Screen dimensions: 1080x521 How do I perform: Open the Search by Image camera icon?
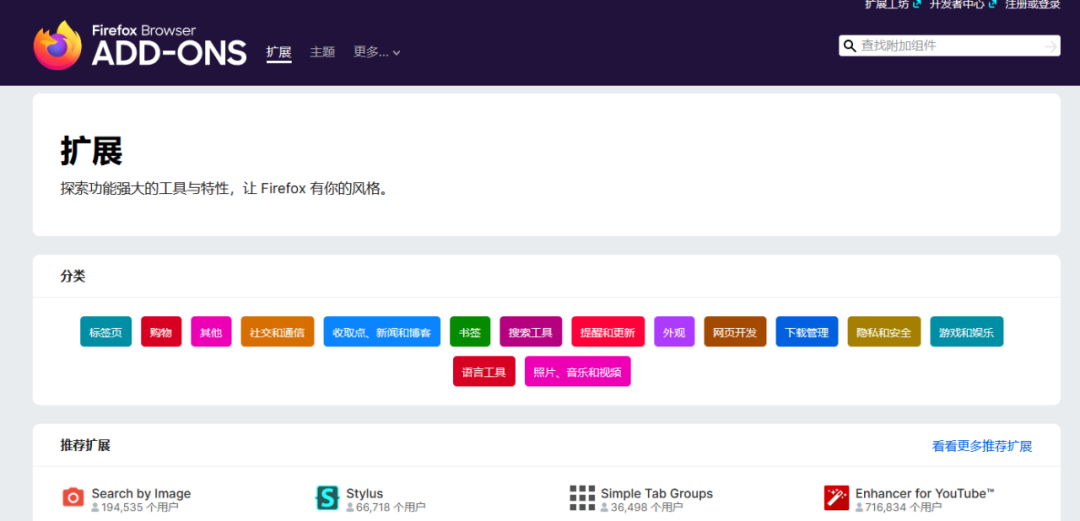point(73,496)
